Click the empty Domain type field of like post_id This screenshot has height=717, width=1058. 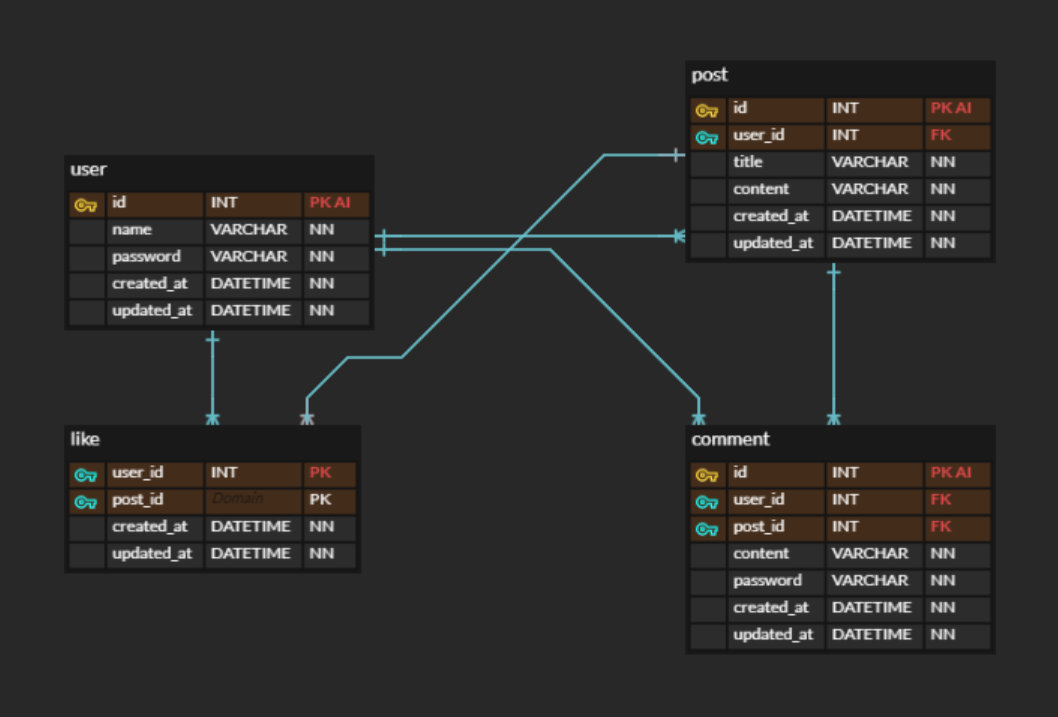[252, 500]
